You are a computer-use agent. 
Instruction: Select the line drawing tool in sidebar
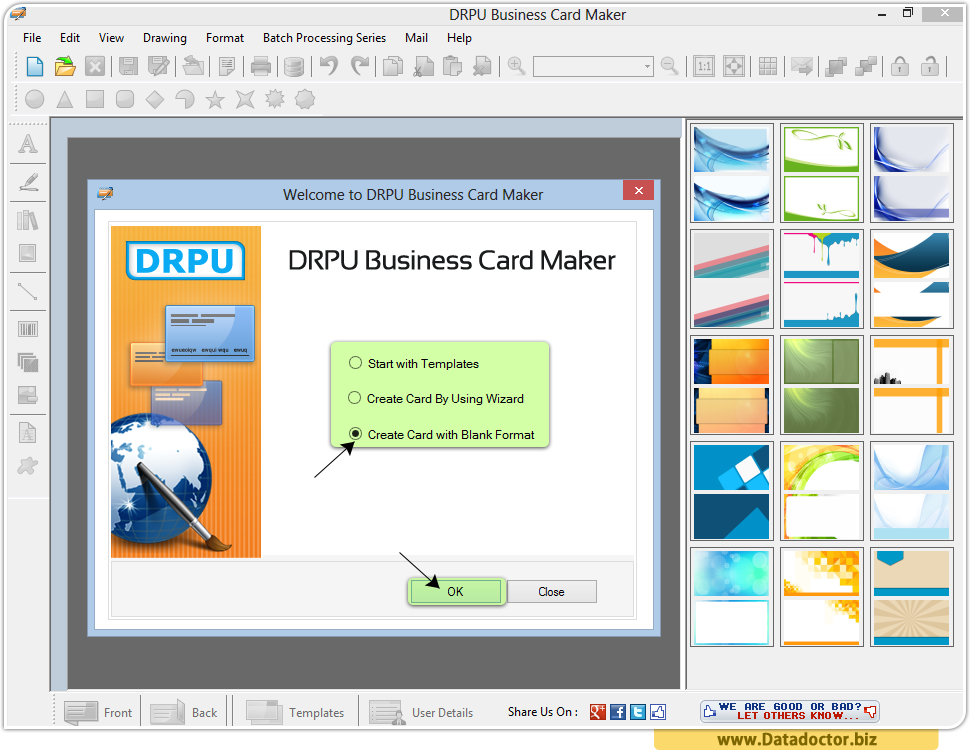(x=28, y=291)
